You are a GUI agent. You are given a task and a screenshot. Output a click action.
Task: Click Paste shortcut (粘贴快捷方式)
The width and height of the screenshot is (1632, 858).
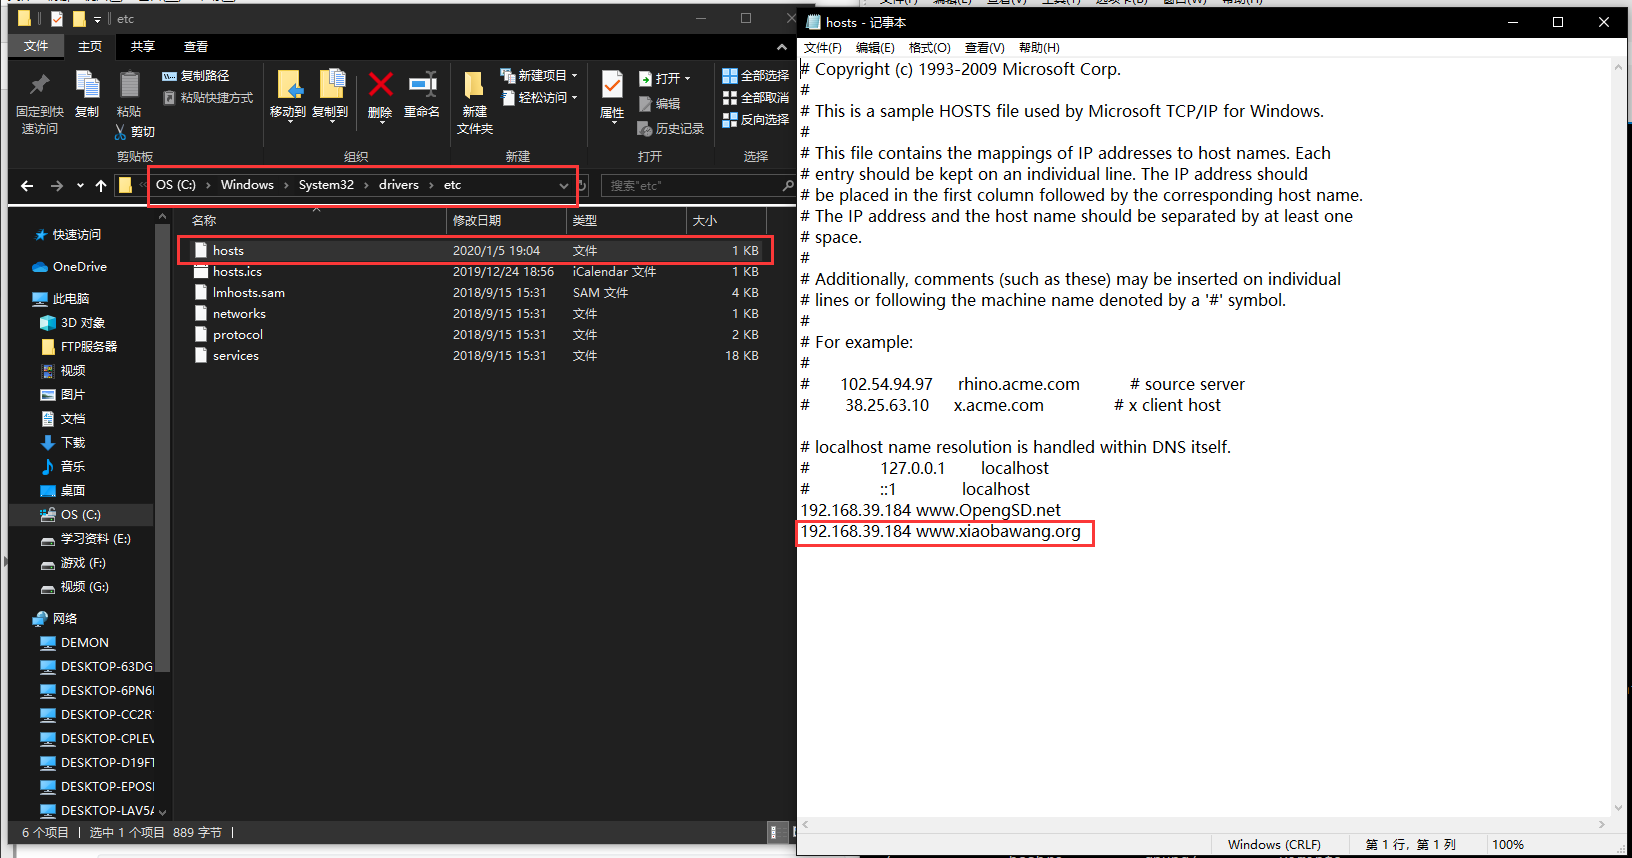(x=208, y=98)
